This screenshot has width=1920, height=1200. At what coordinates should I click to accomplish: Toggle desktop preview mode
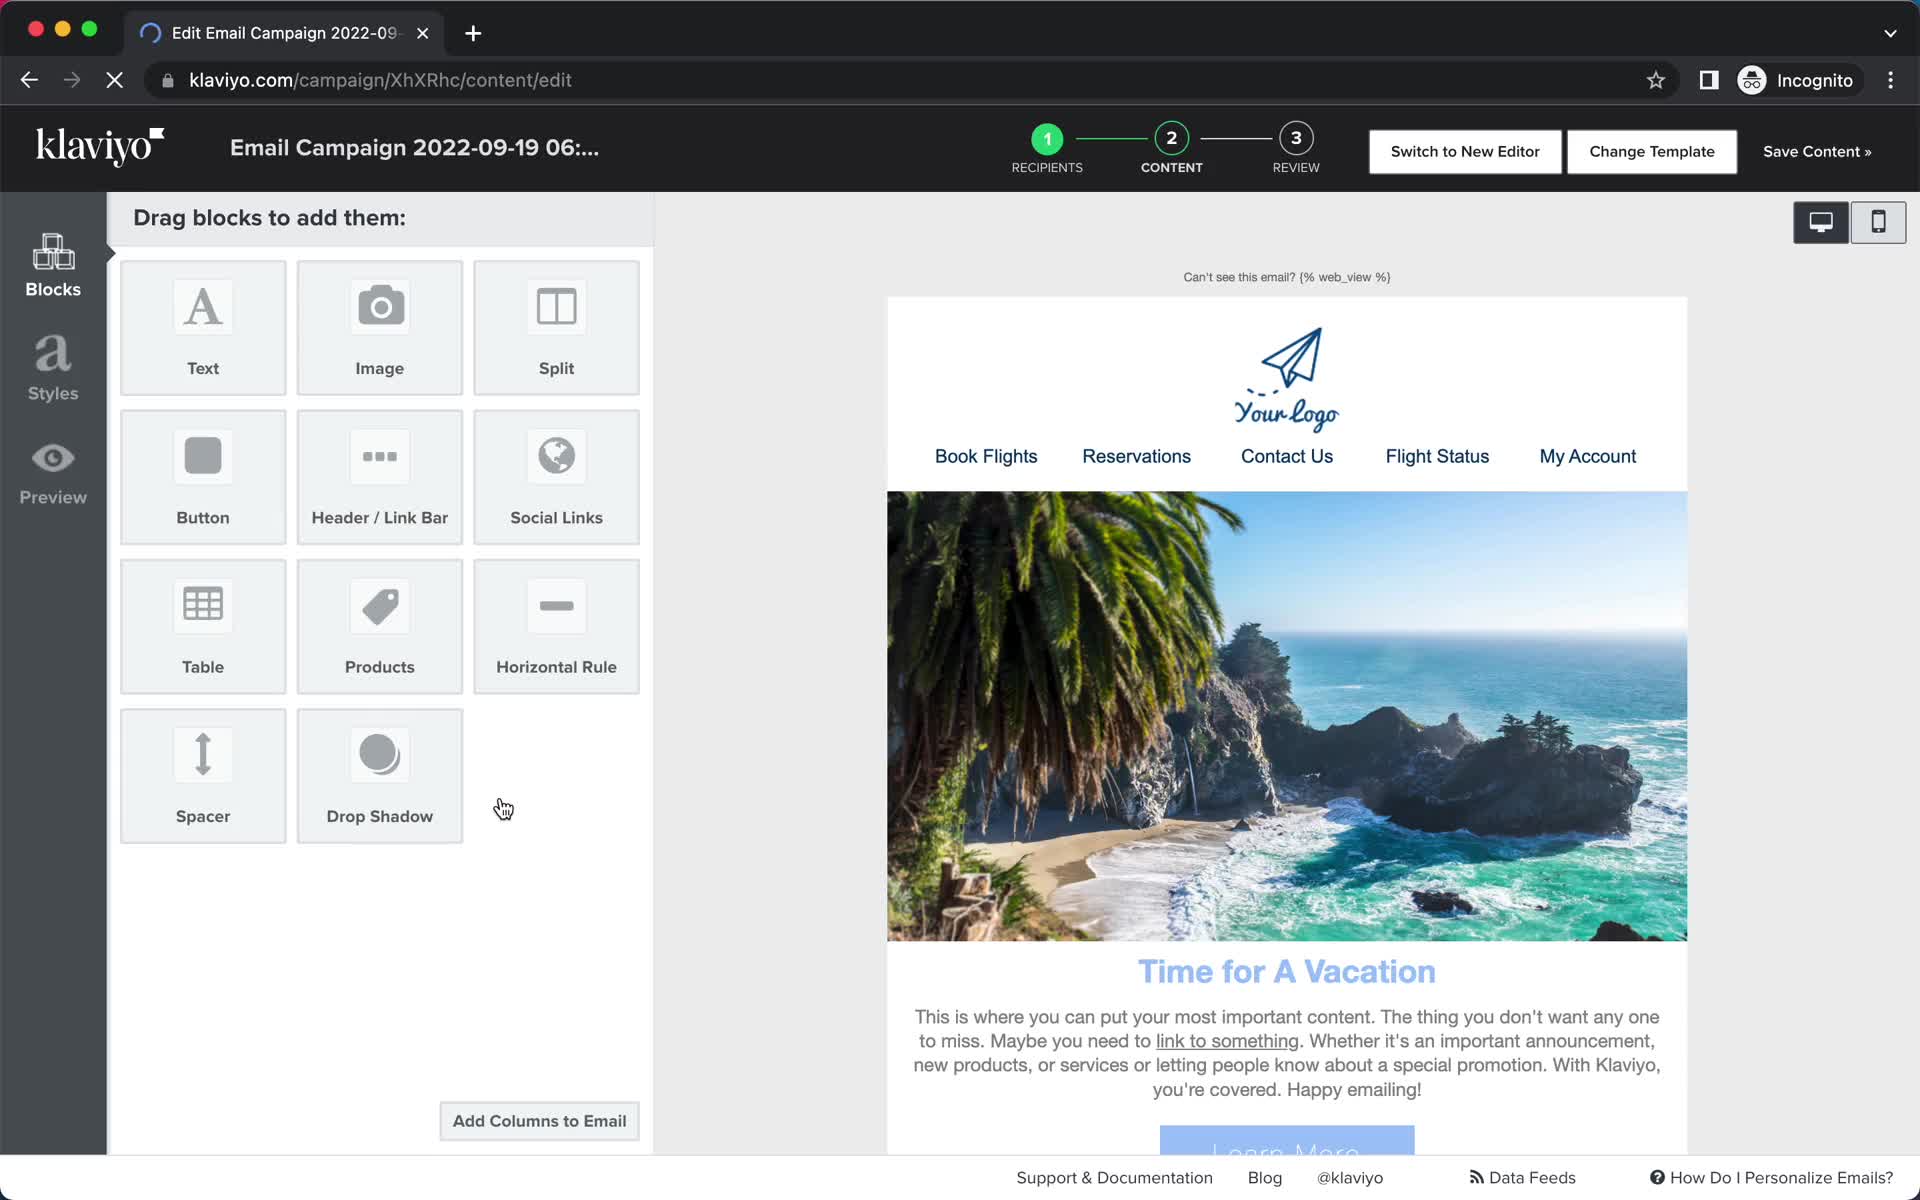point(1820,221)
